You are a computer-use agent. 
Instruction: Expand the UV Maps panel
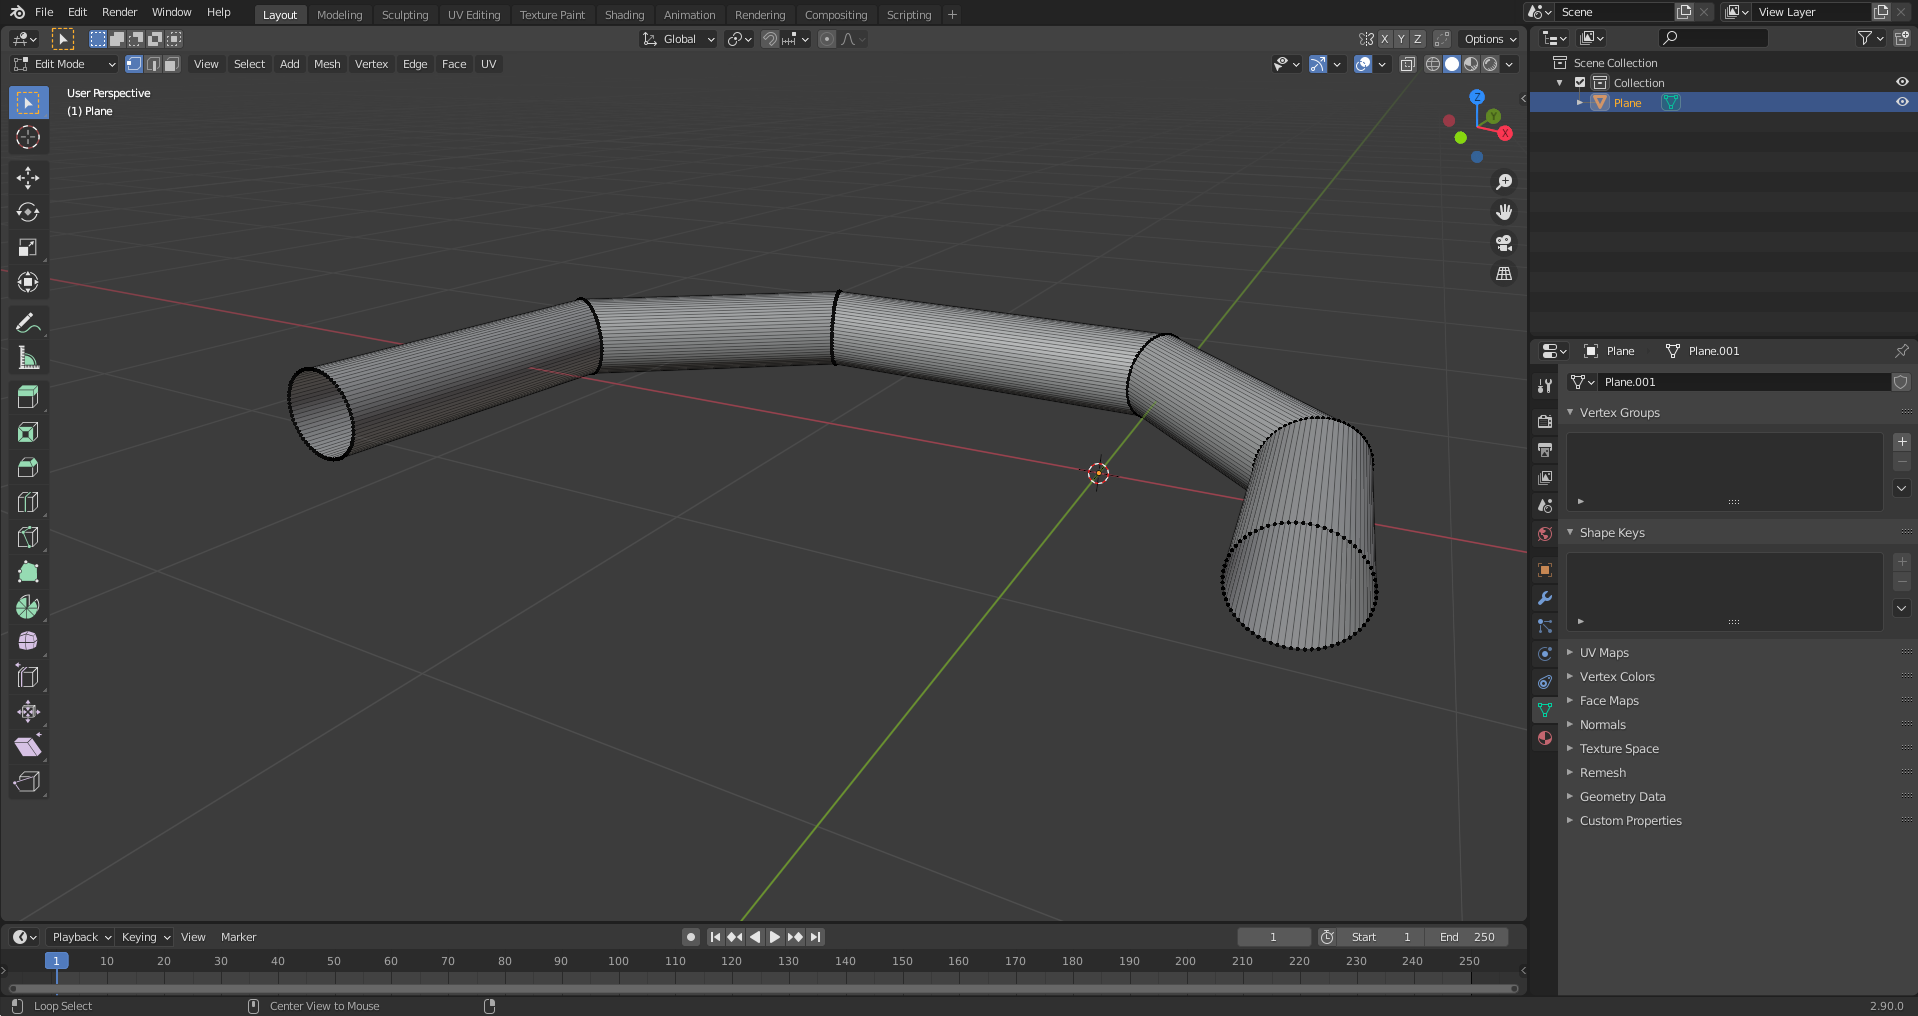coord(1603,653)
